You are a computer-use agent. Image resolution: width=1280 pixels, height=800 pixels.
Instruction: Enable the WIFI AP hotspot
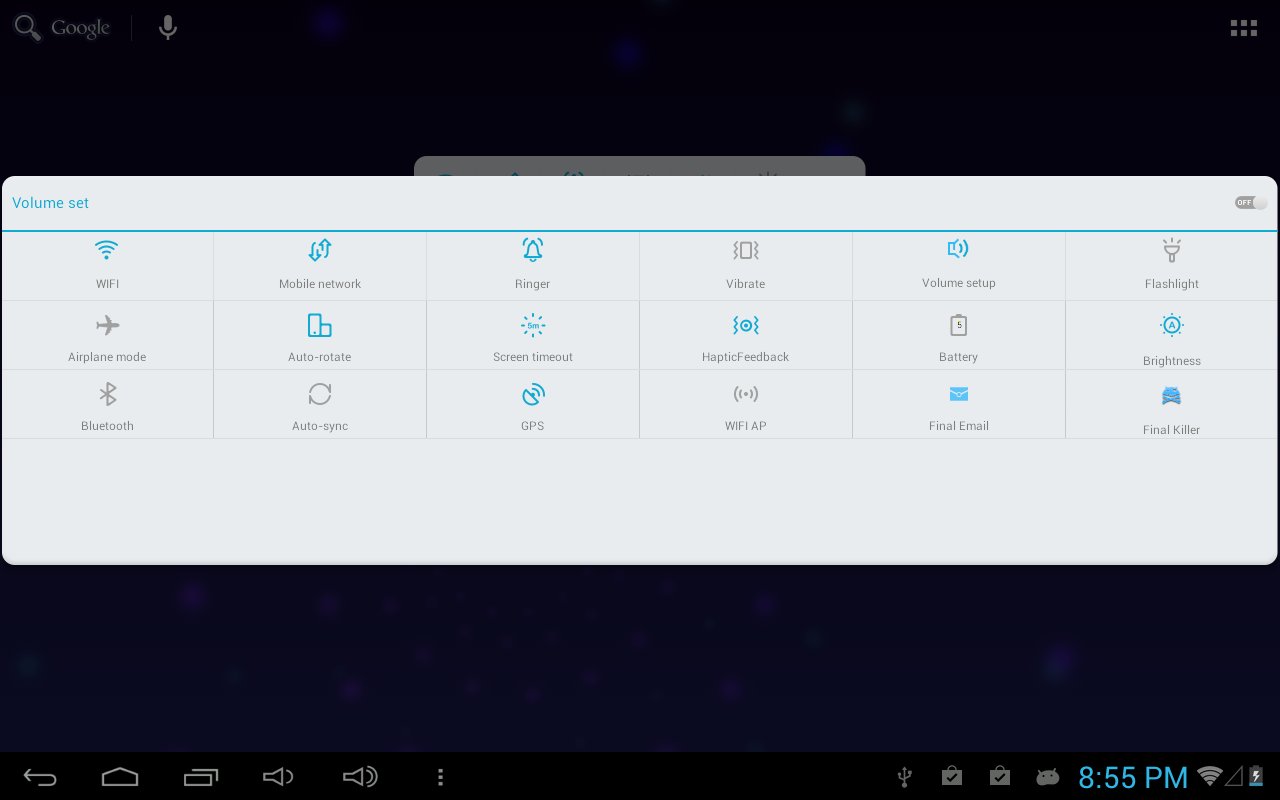pyautogui.click(x=746, y=405)
